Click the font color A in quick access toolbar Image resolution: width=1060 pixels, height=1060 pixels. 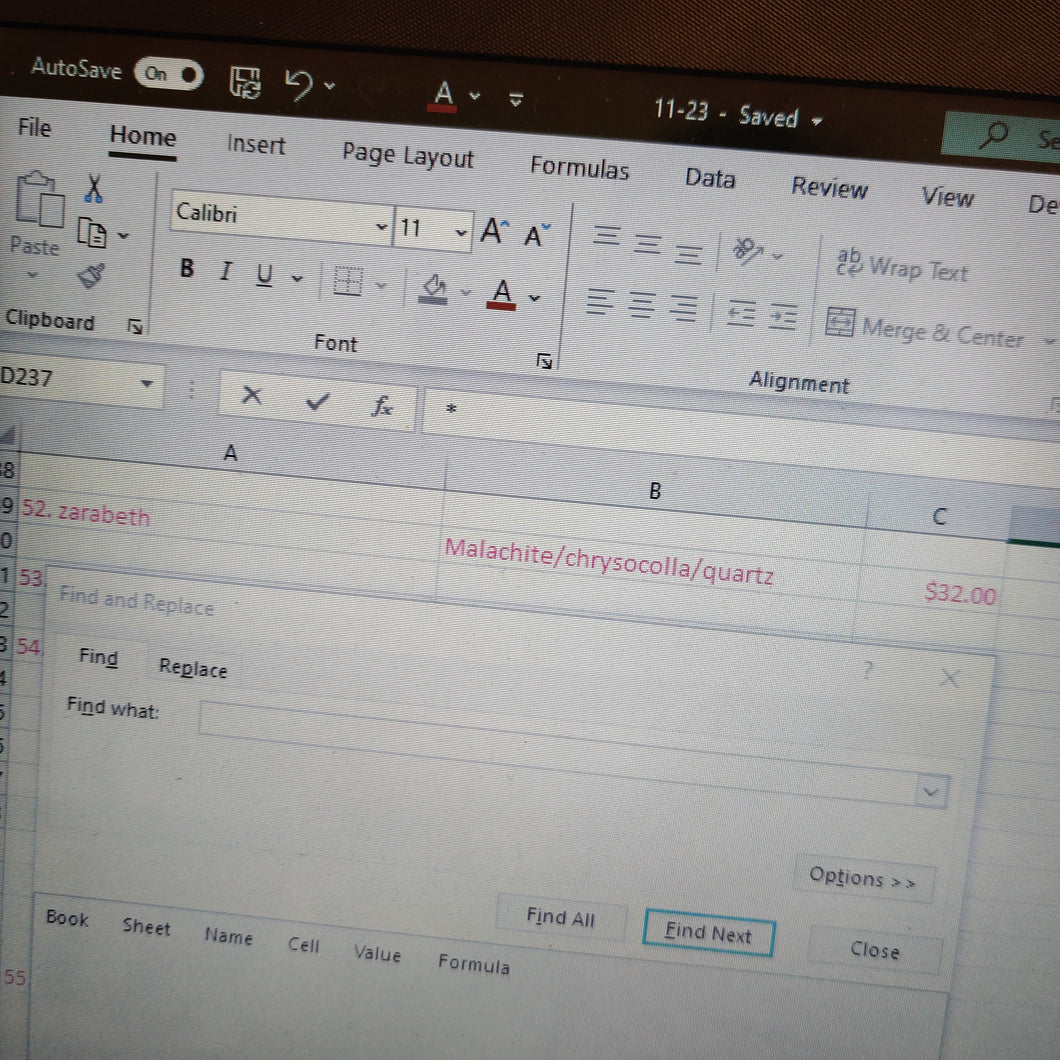coord(443,95)
